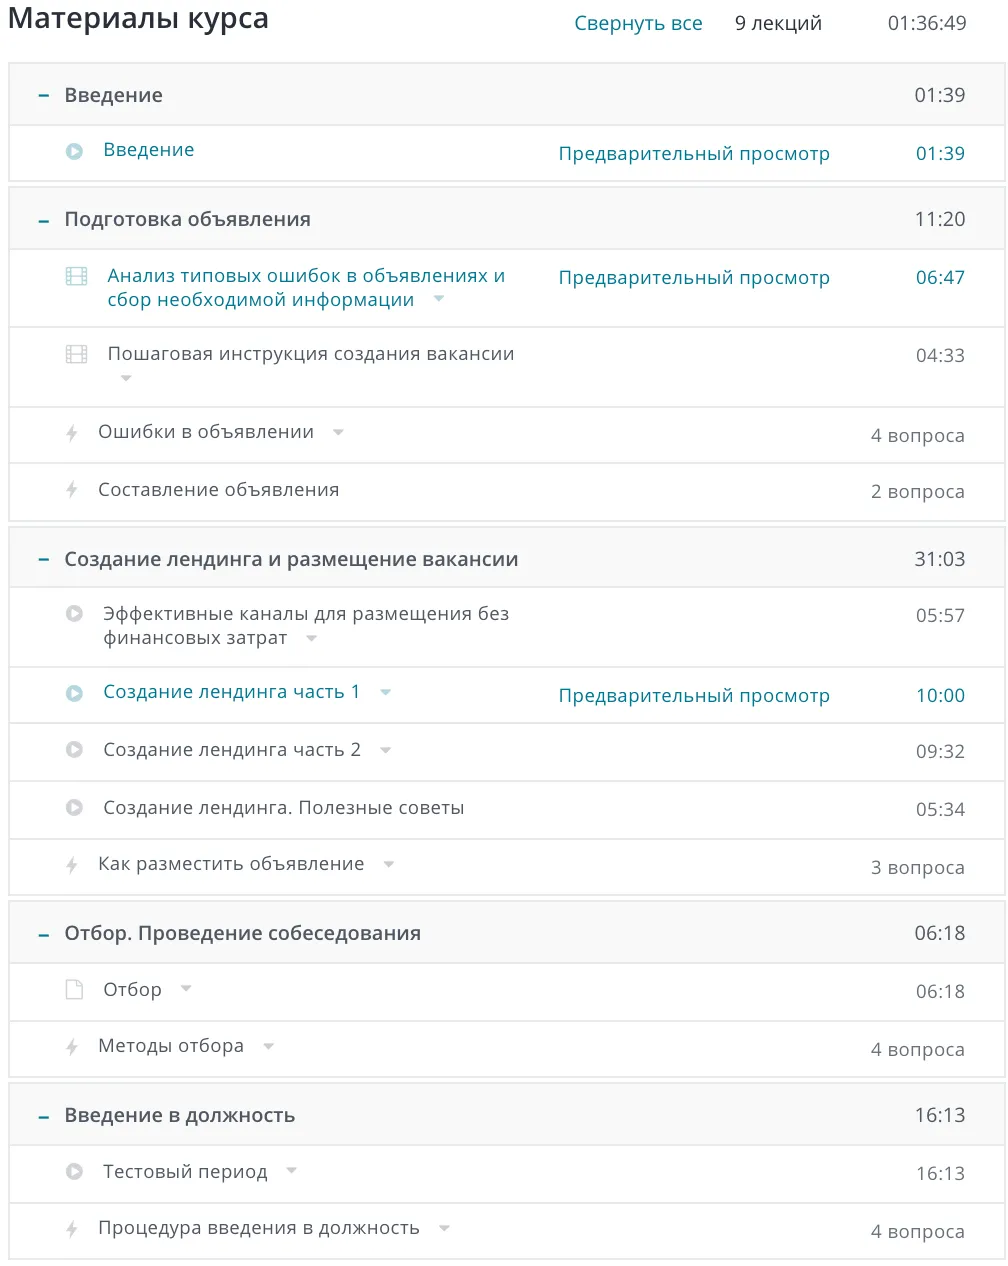
Task: Open Предварительный просмотр for Создание лендинга часть 1
Action: (694, 696)
